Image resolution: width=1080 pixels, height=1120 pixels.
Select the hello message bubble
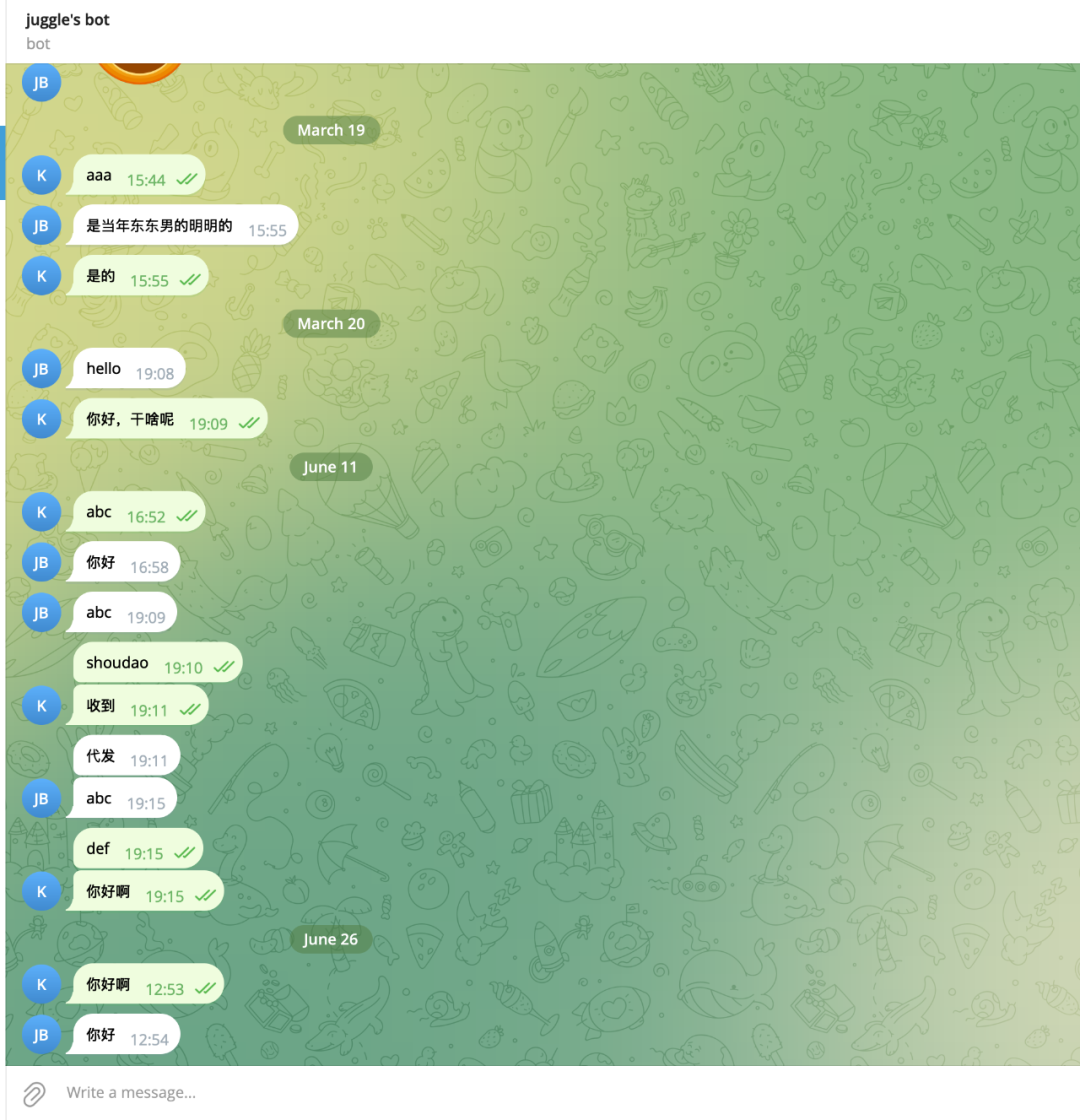(126, 369)
